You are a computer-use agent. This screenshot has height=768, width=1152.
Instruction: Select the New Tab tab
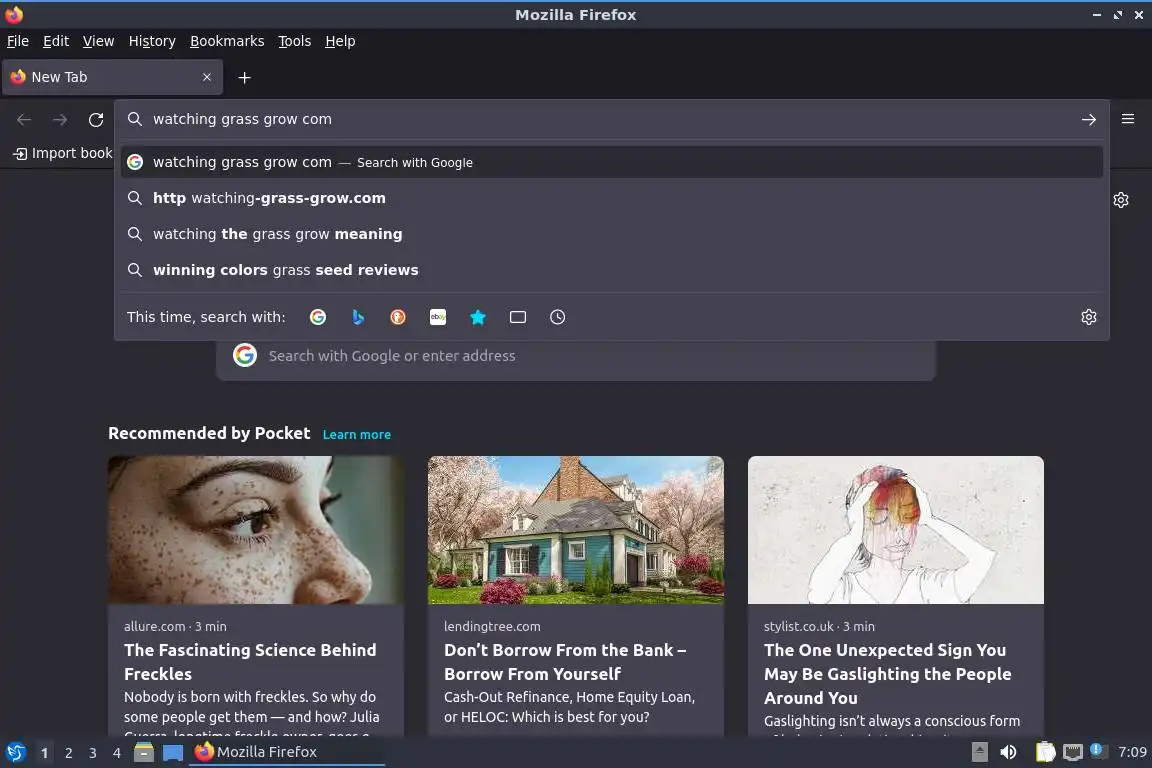point(112,77)
